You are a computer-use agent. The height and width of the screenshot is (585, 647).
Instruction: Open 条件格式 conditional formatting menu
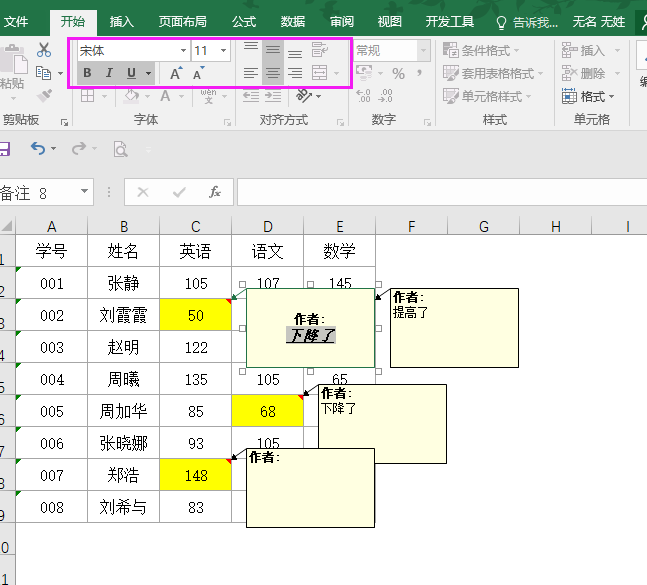click(481, 50)
